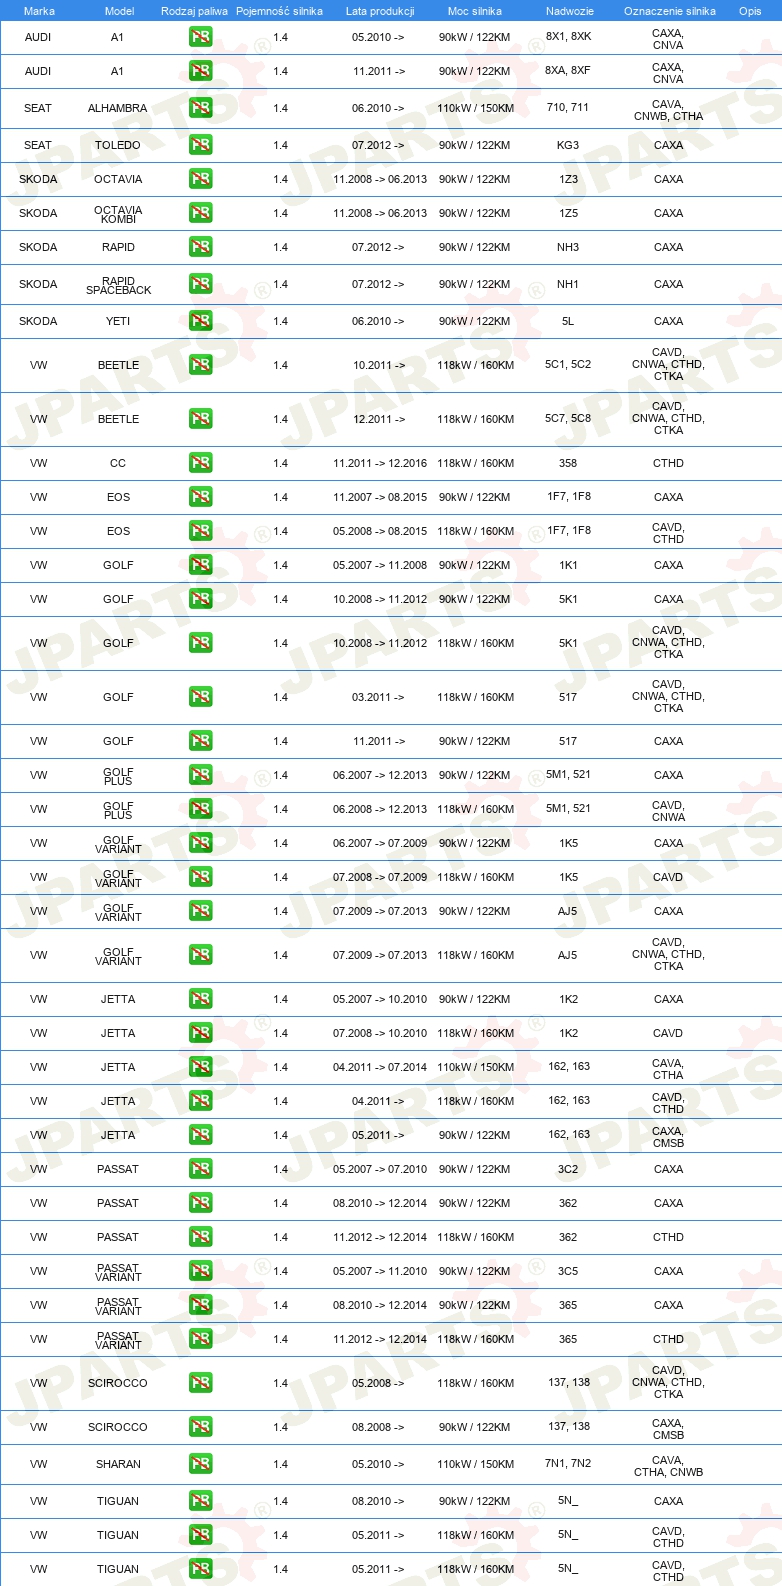Select the ALHAMBRA model cell
The height and width of the screenshot is (1586, 782).
[x=118, y=108]
